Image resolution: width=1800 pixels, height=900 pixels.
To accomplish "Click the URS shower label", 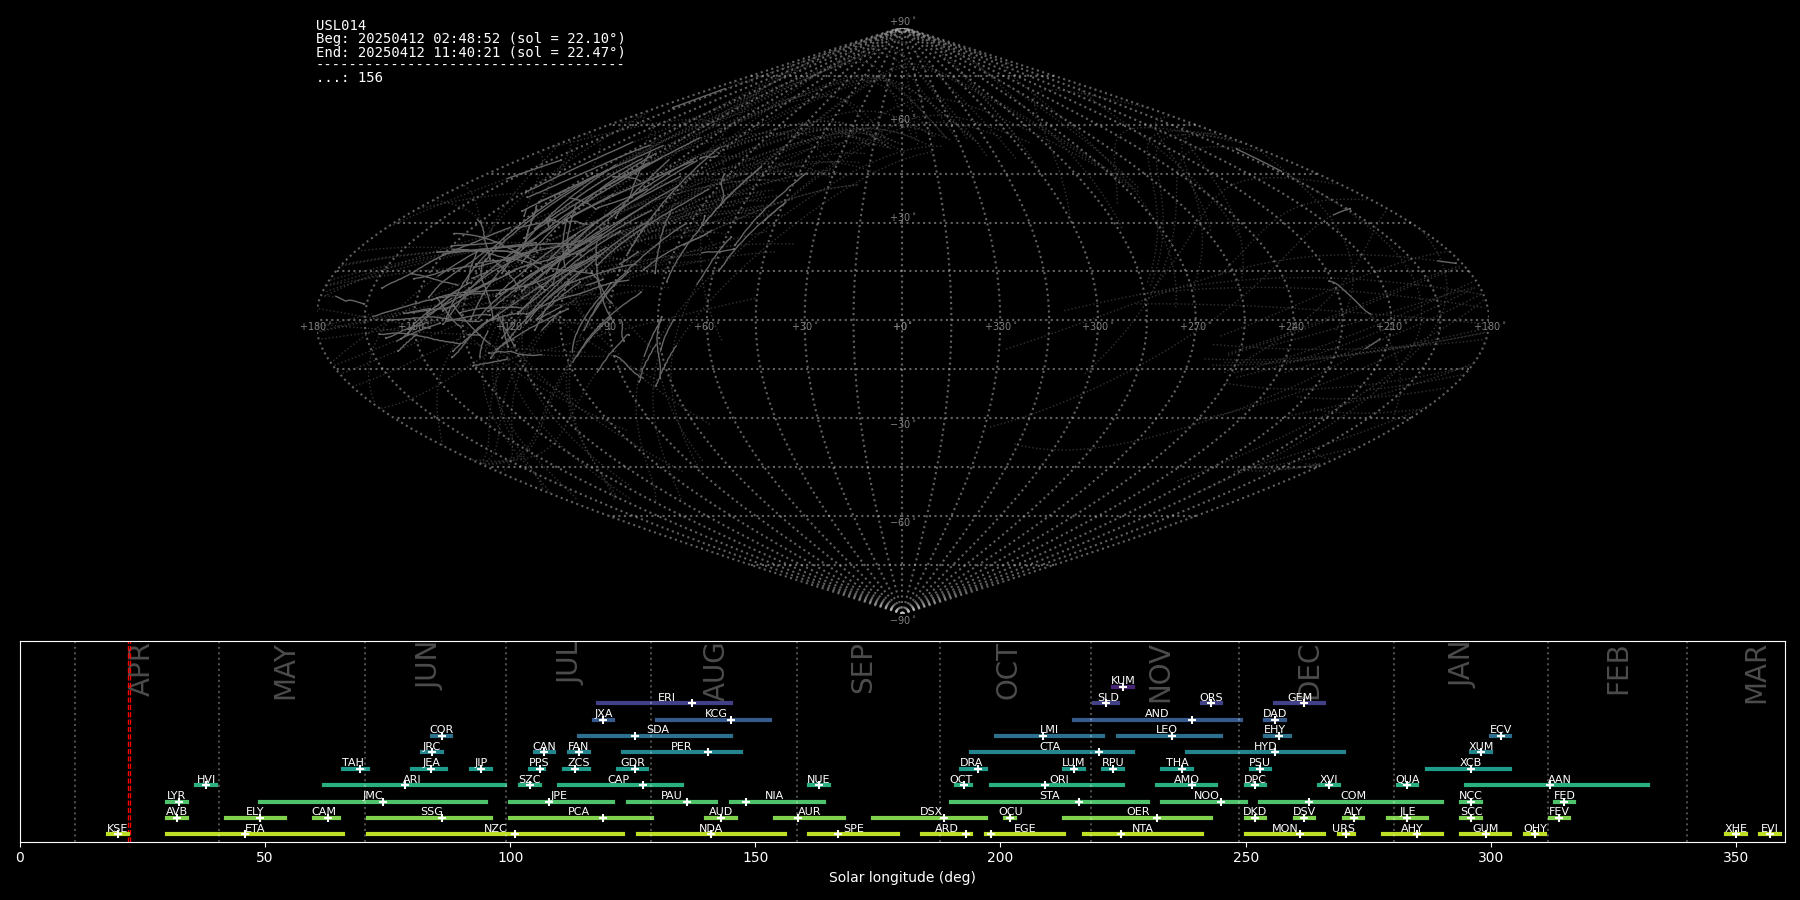I will click(x=1343, y=829).
